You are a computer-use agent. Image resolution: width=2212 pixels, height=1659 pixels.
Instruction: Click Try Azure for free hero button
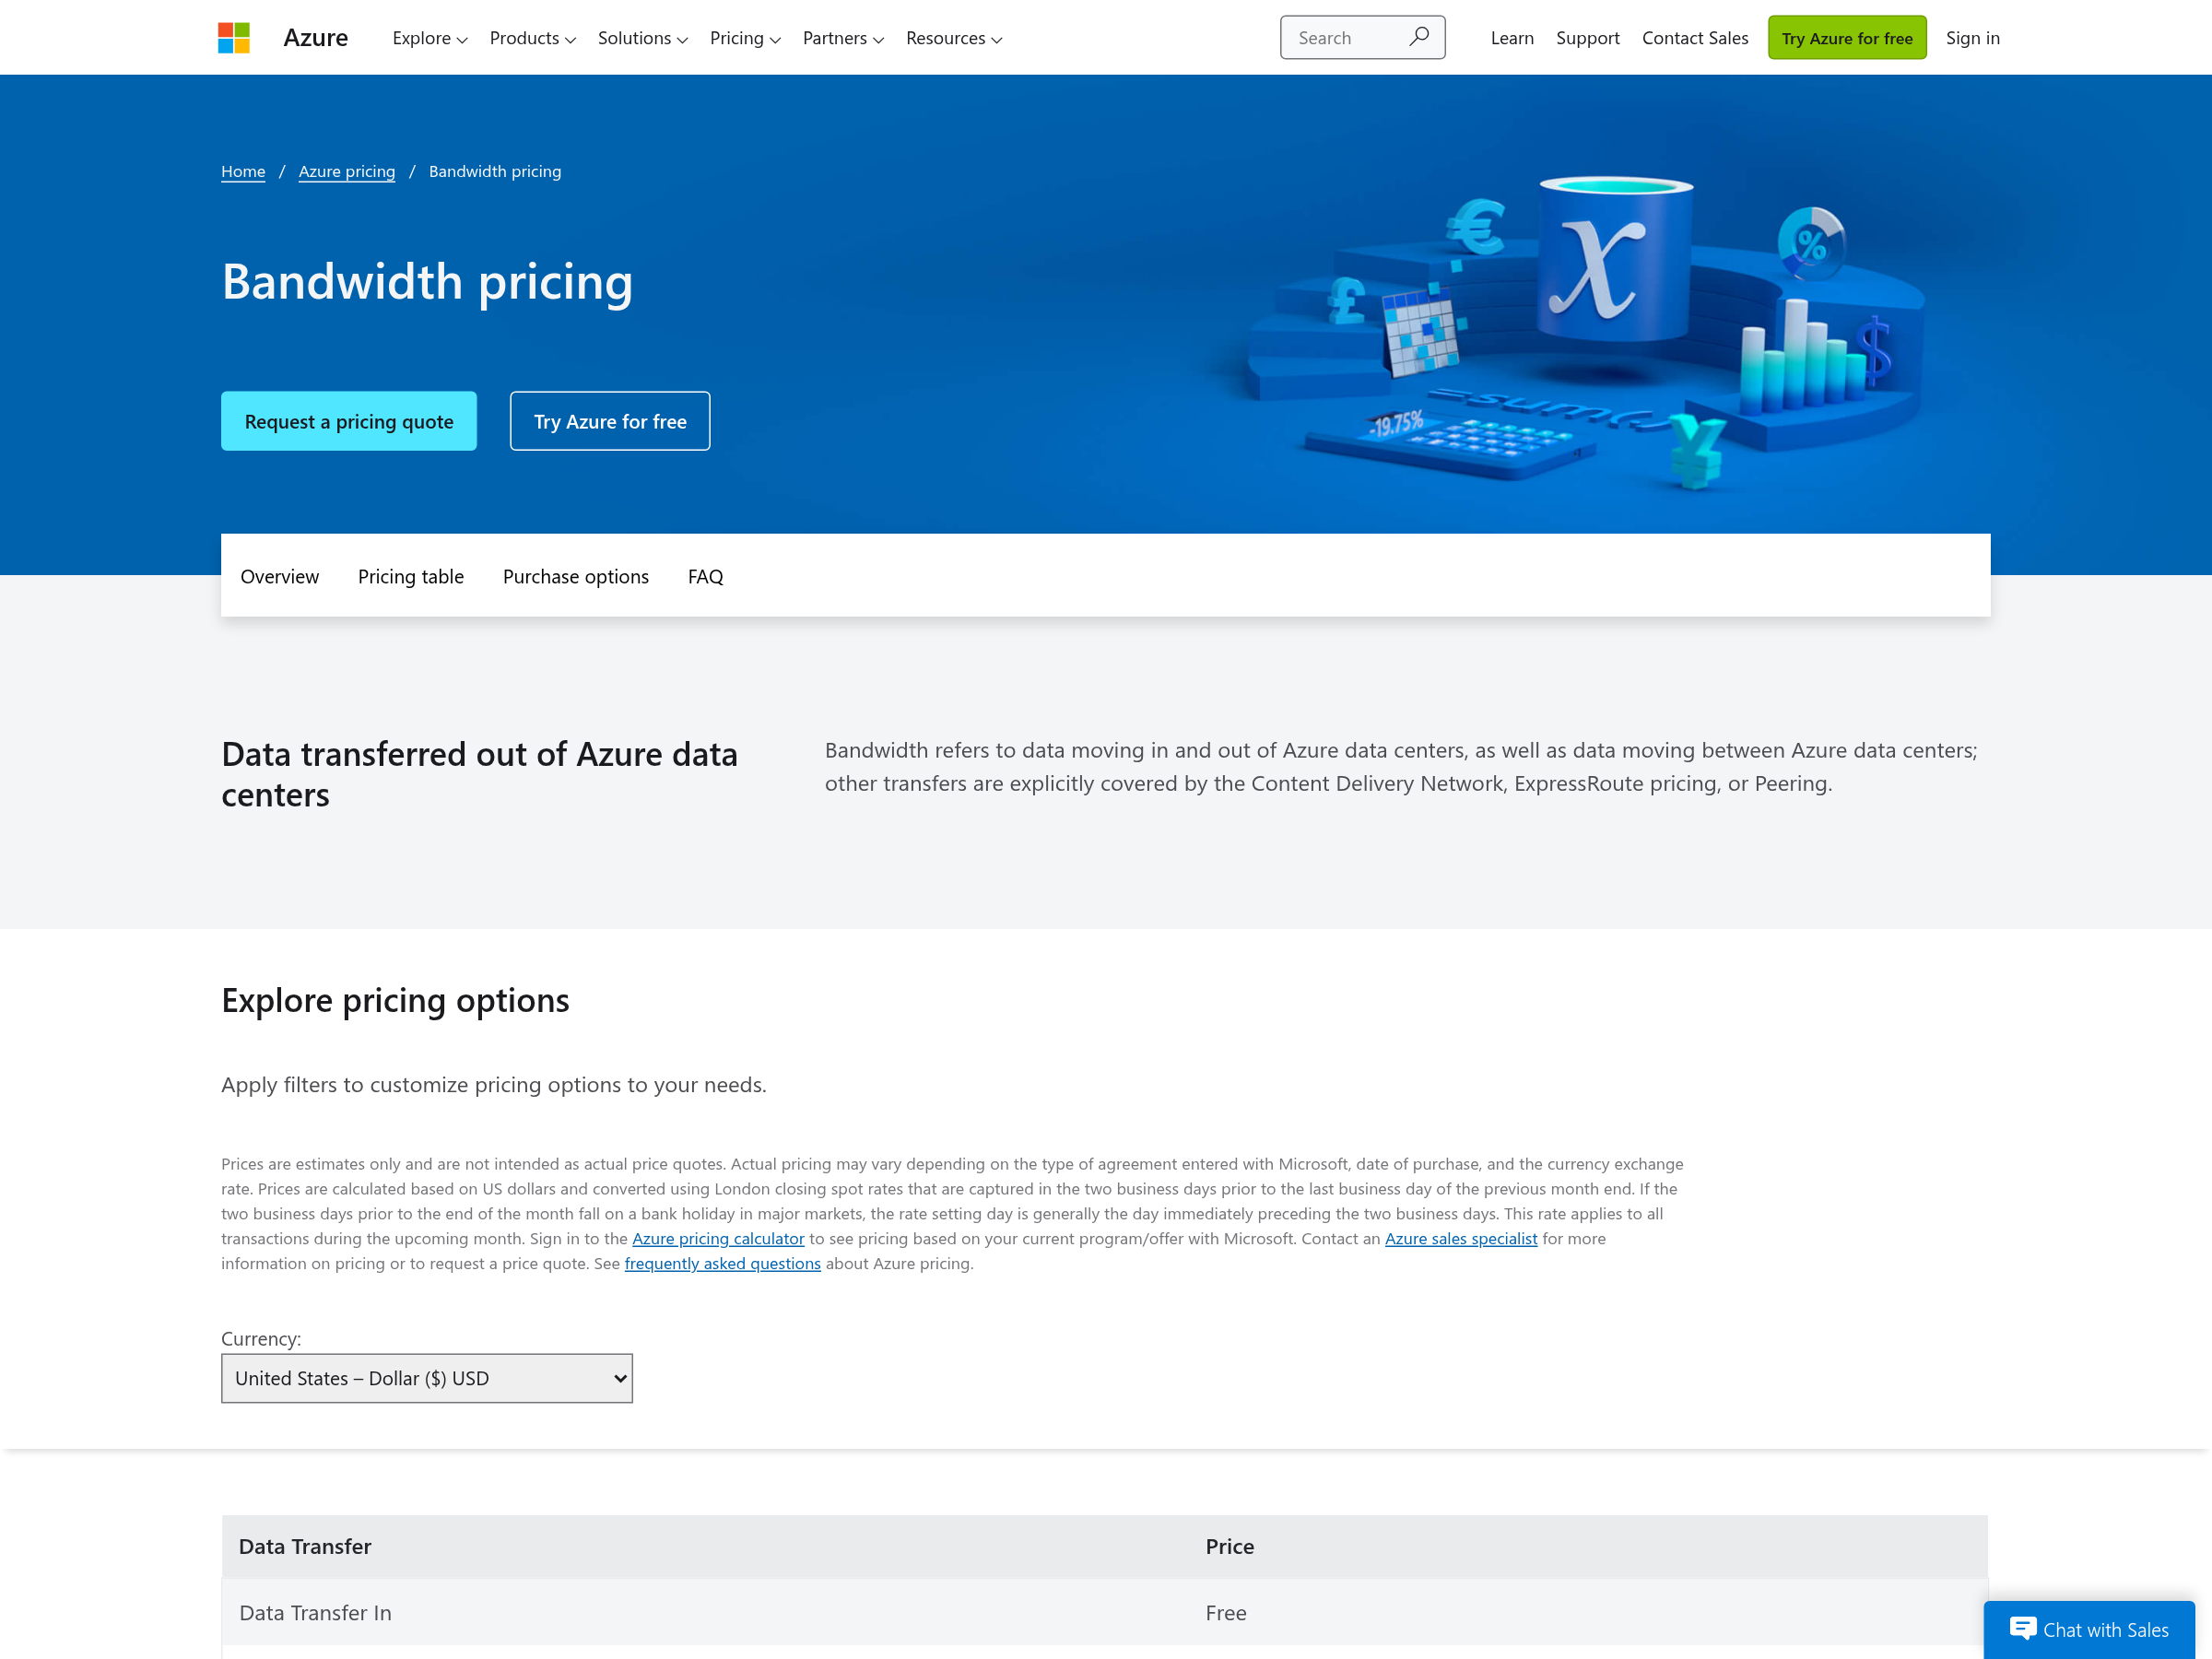[610, 421]
